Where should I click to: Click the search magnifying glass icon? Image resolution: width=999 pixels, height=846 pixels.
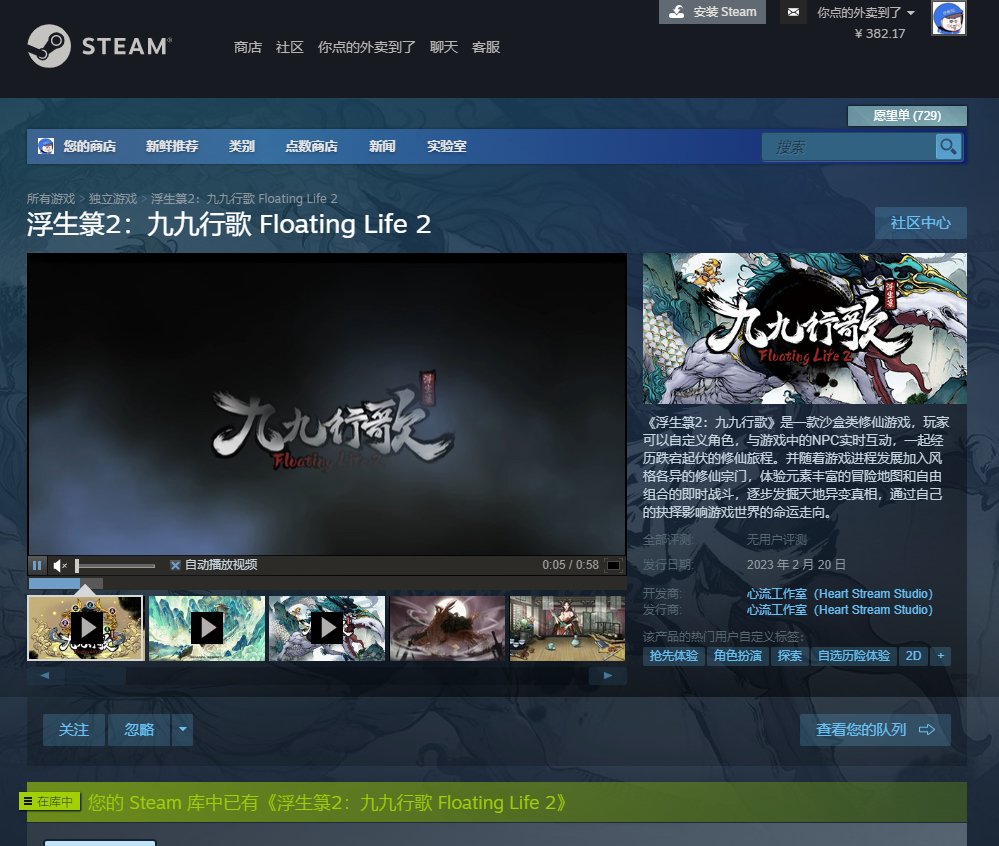pyautogui.click(x=947, y=146)
